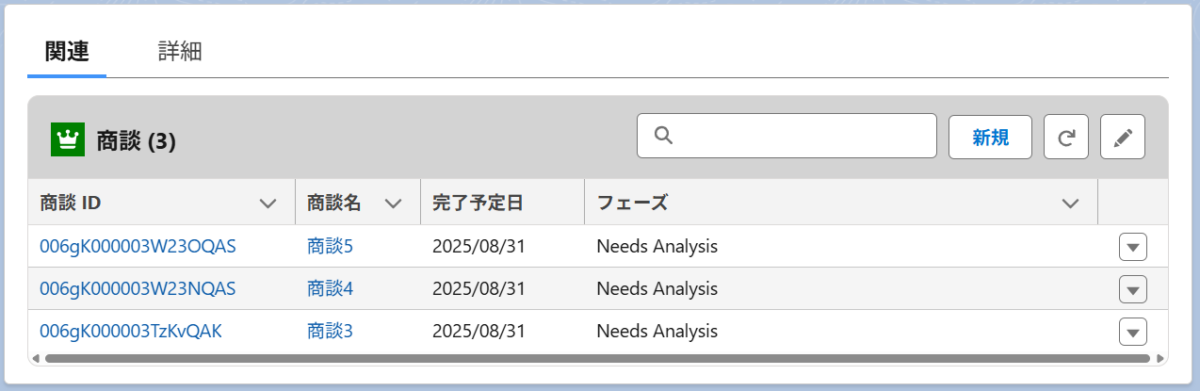Click the magnifier icon in search box

(663, 136)
